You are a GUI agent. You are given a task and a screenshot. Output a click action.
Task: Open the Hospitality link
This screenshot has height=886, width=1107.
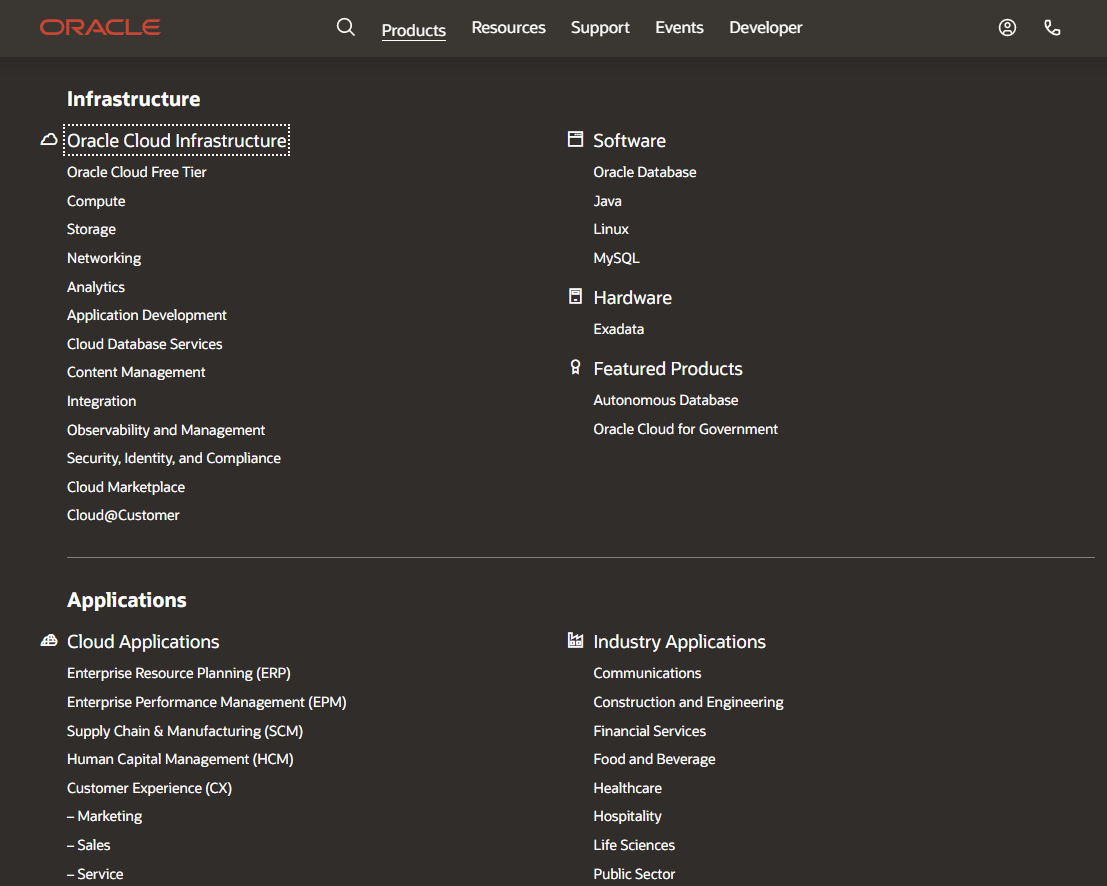pos(628,817)
